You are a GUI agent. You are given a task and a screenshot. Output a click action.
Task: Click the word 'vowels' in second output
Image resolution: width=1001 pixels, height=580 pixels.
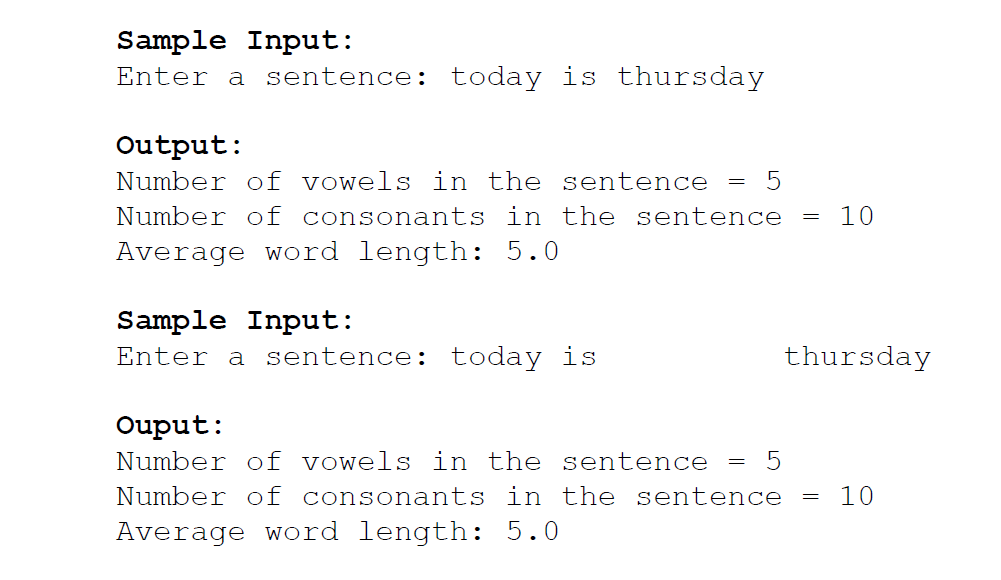[x=356, y=463]
